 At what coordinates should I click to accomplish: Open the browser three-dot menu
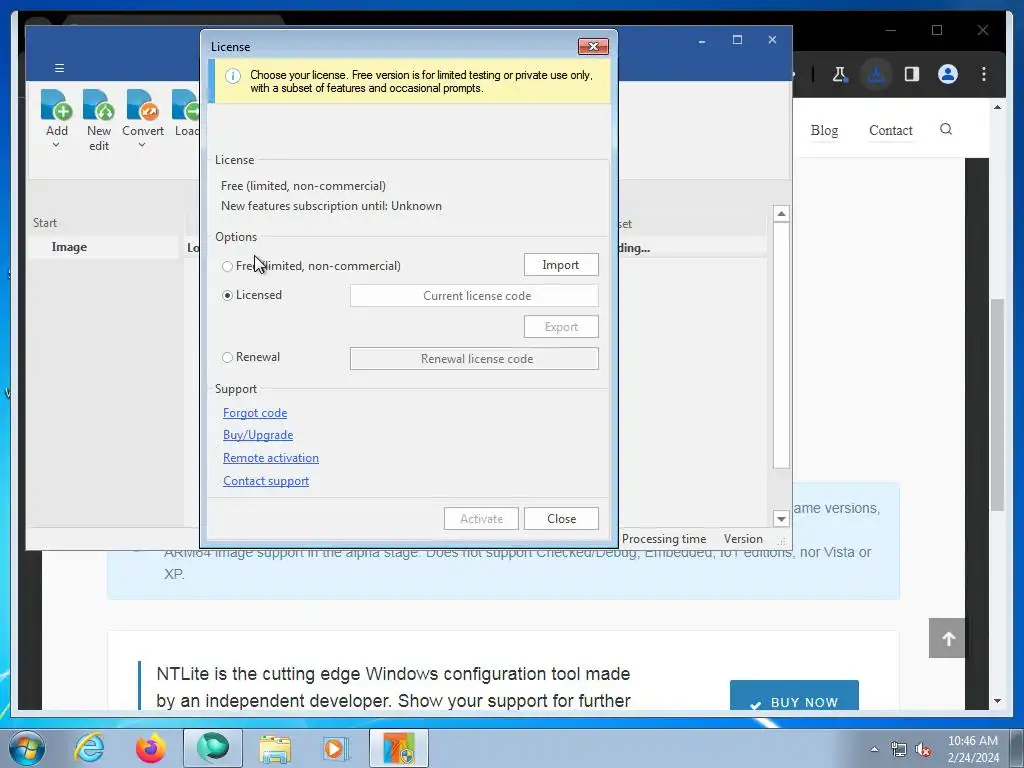pos(984,74)
